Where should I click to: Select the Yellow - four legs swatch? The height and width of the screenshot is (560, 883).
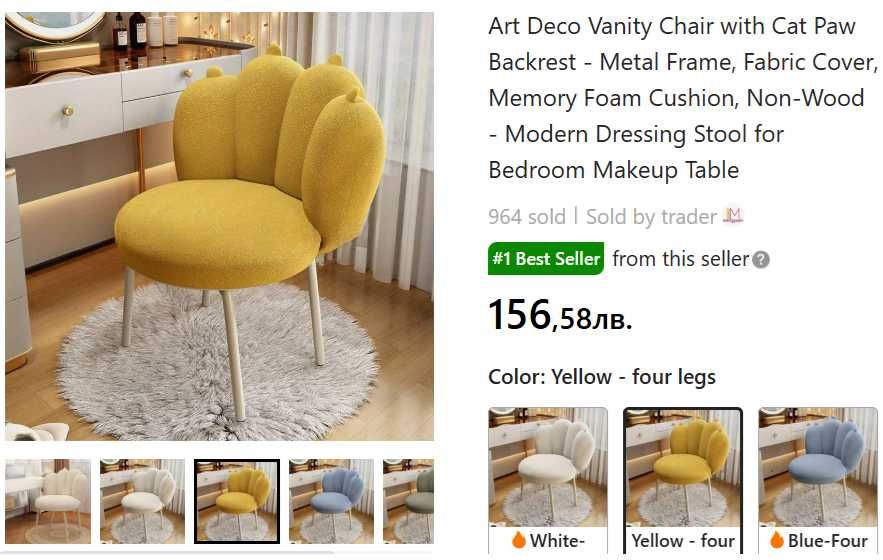[x=683, y=480]
